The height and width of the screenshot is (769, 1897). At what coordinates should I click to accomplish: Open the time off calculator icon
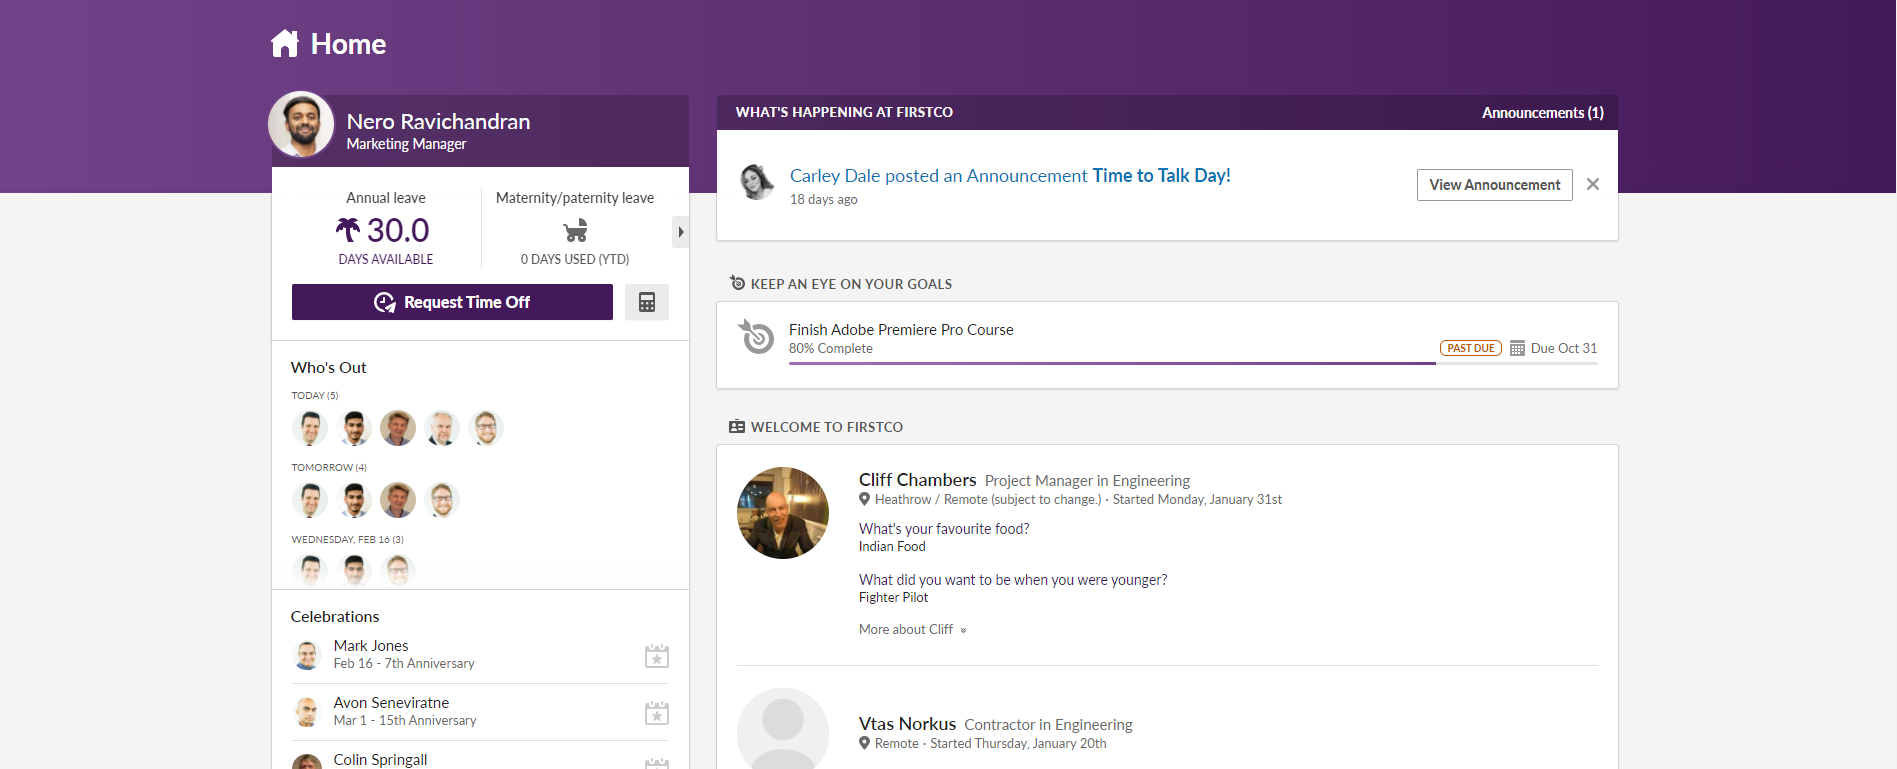647,302
